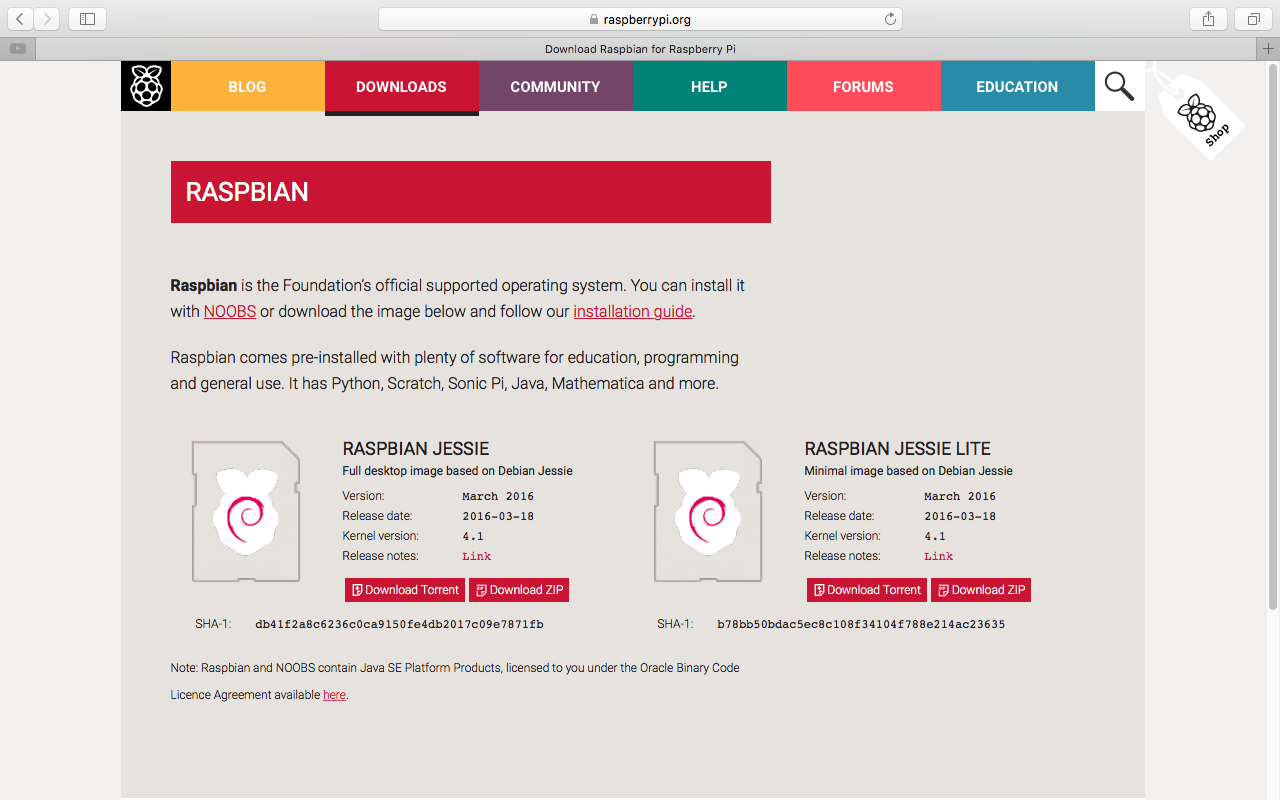This screenshot has height=800, width=1280.
Task: Click the RASPBIAN red heading banner
Action: [x=471, y=192]
